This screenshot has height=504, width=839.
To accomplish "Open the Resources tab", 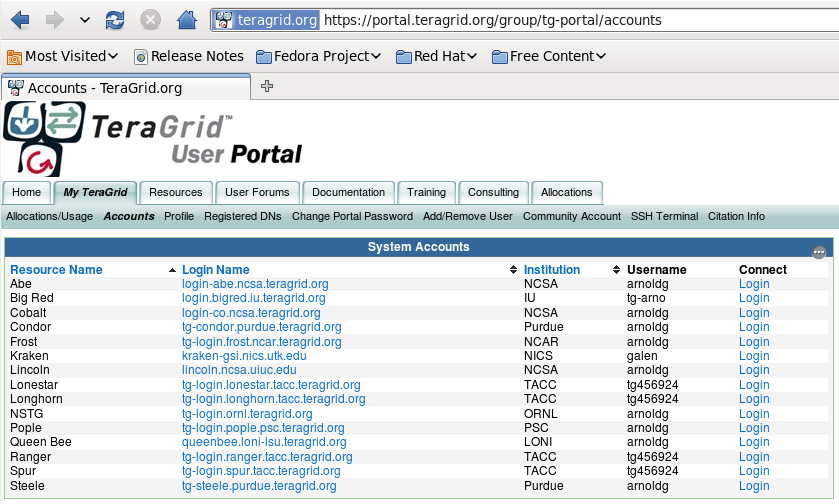I will click(x=176, y=193).
